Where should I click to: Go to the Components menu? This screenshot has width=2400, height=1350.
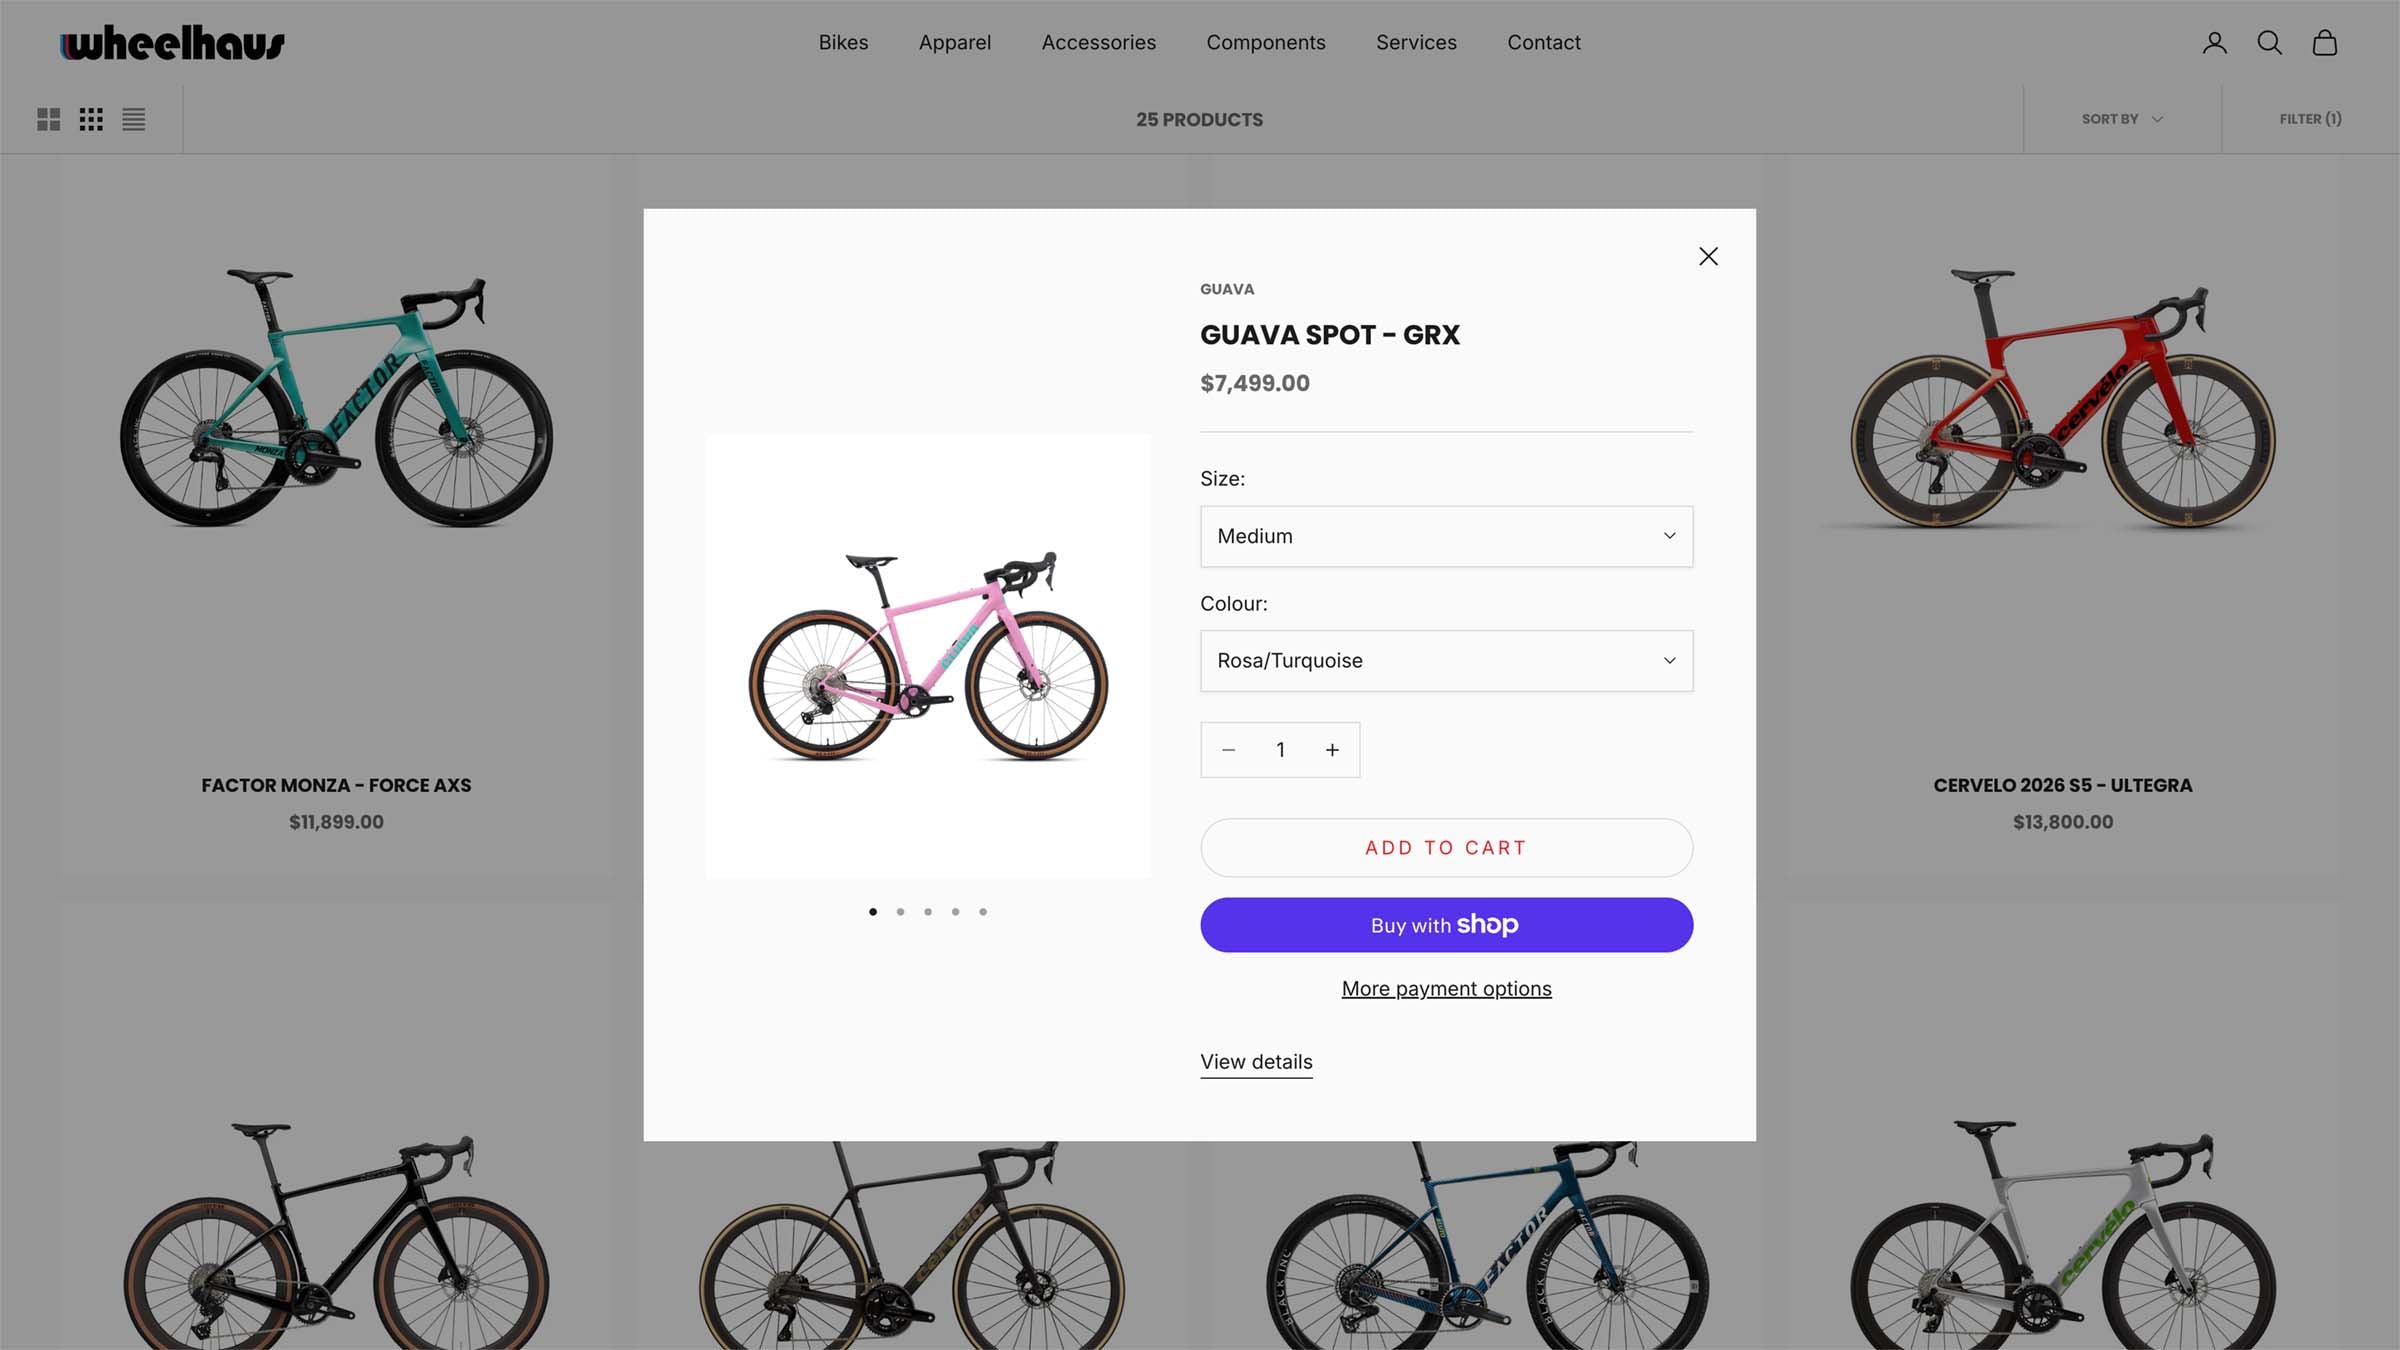coord(1265,43)
